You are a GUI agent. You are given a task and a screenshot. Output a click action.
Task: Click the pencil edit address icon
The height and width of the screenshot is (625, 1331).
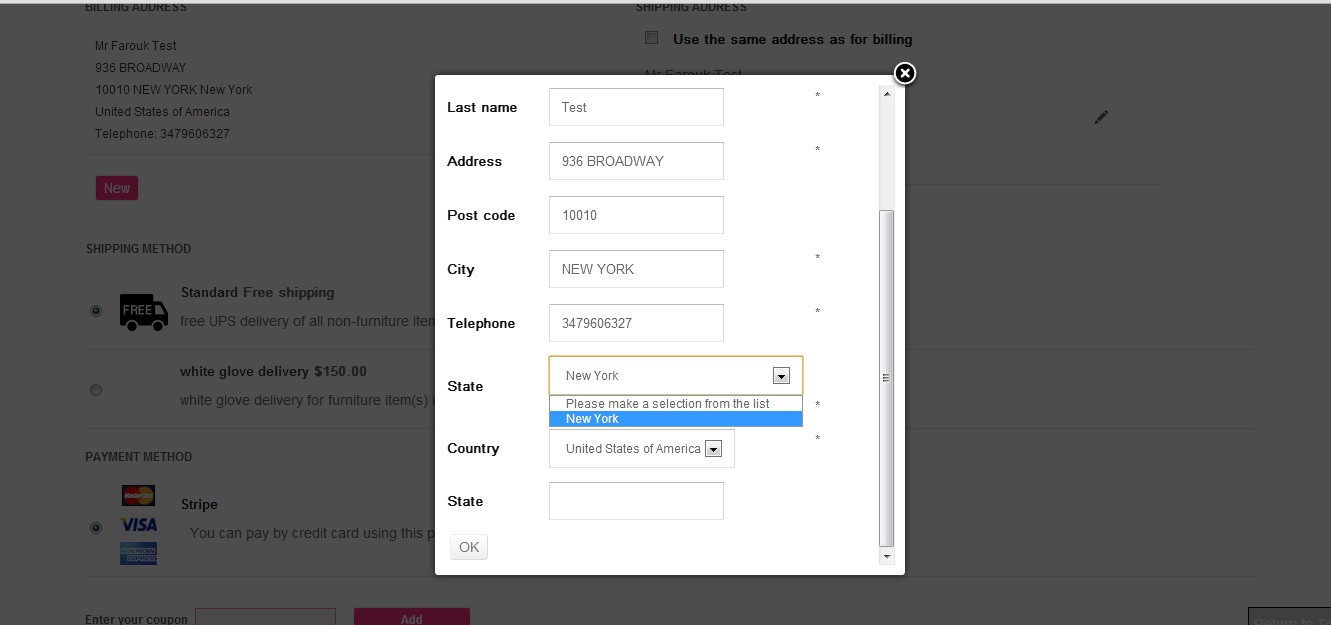click(x=1101, y=117)
